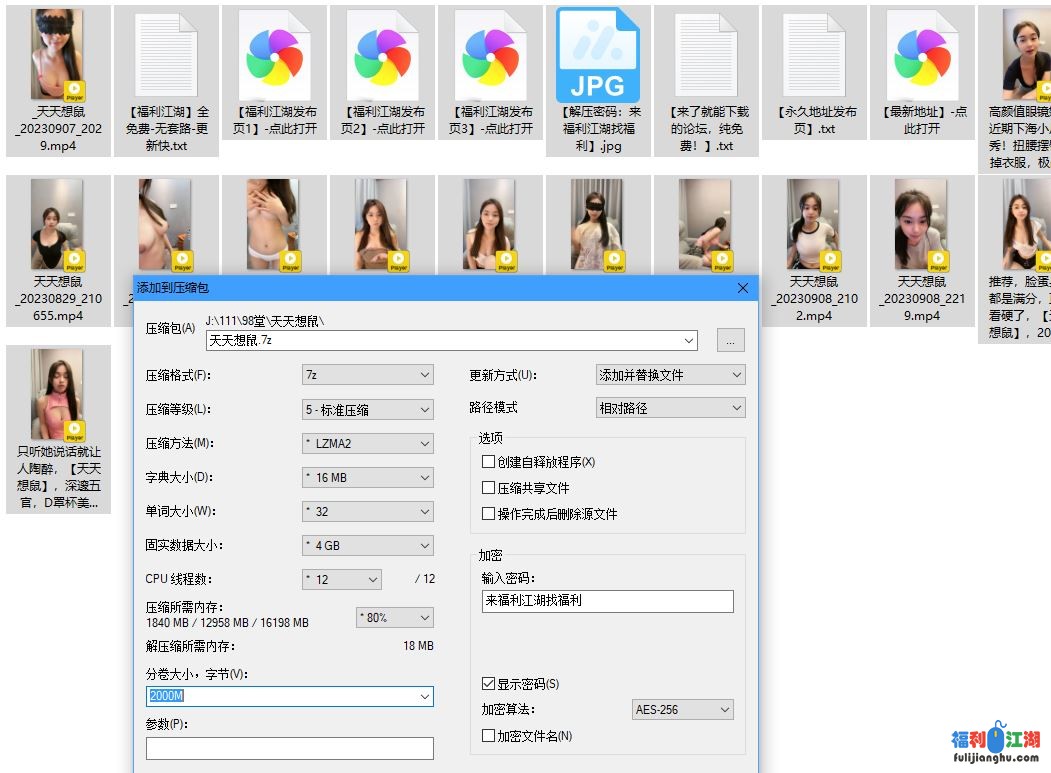
Task: Select the 【来了就能下载的论坛】 txt file
Action: pos(708,57)
